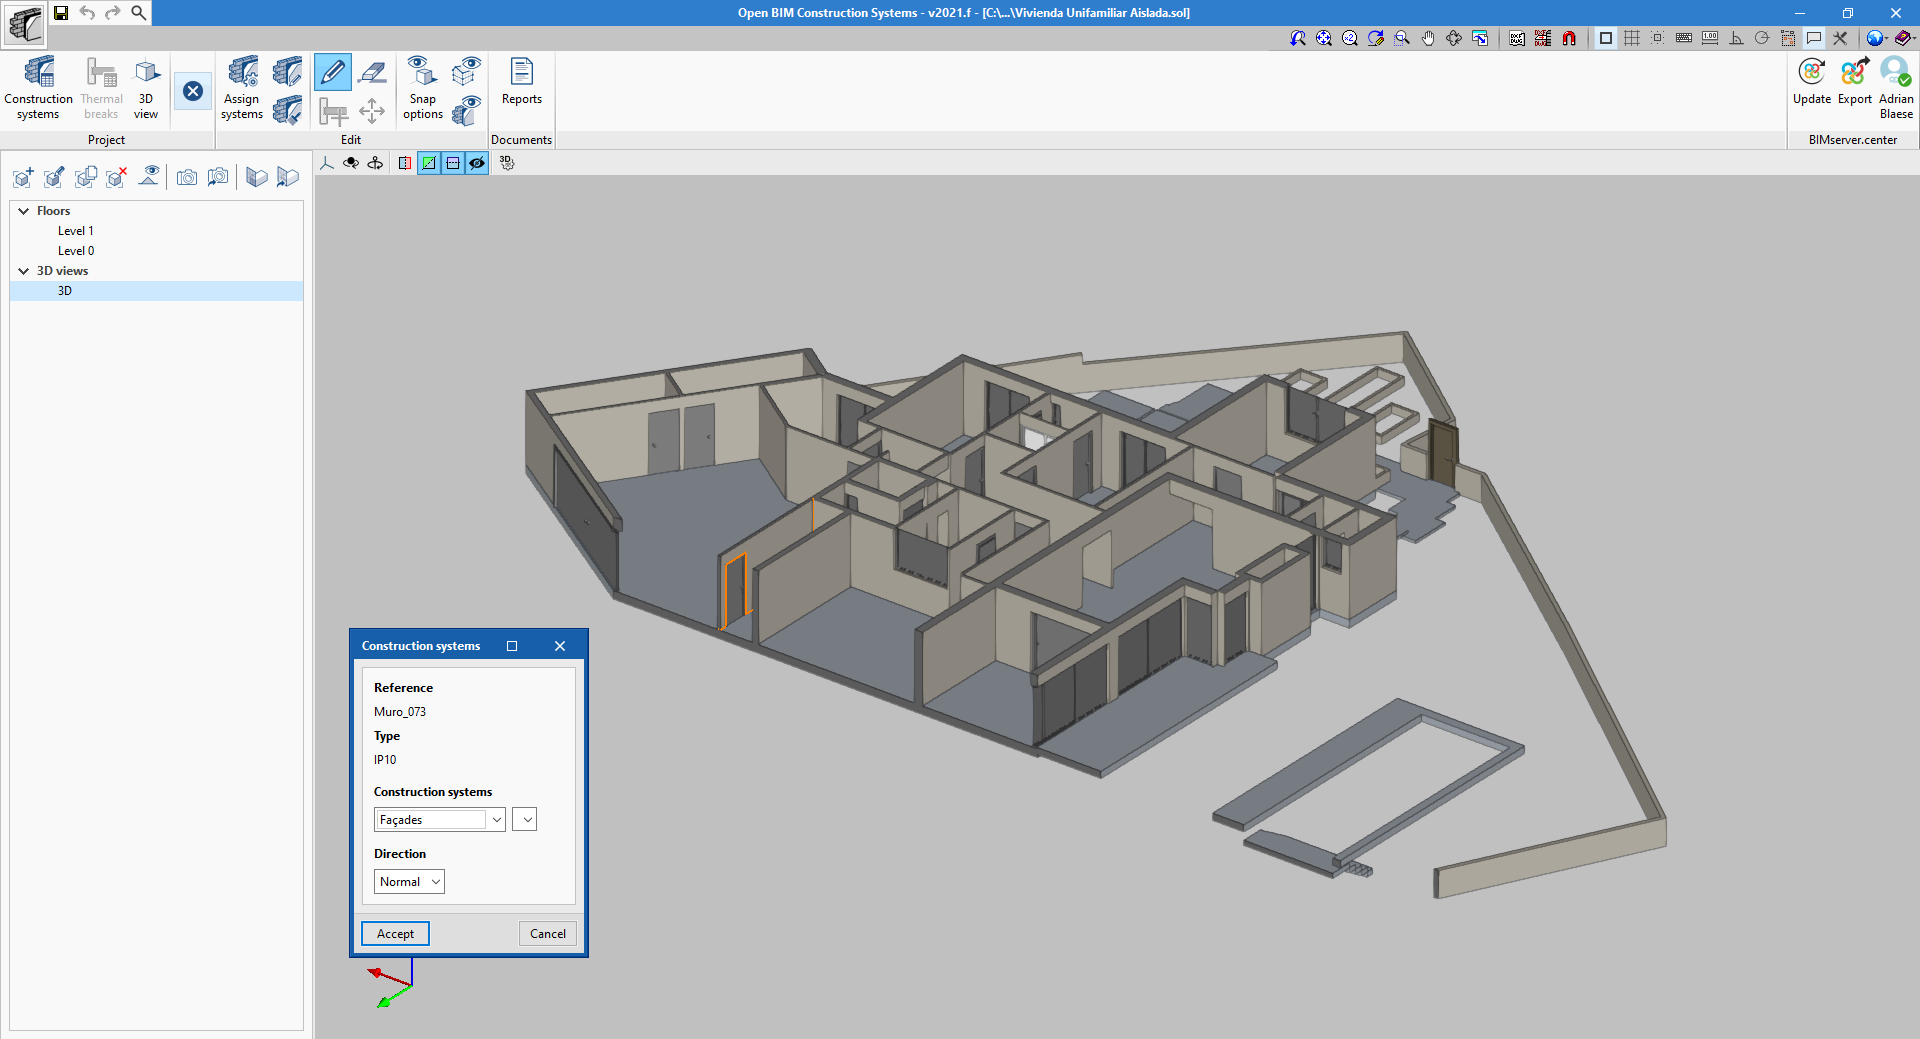Toggle the keyboard coordinate input button
Screen dimensions: 1920x1039
pyautogui.click(x=1684, y=38)
